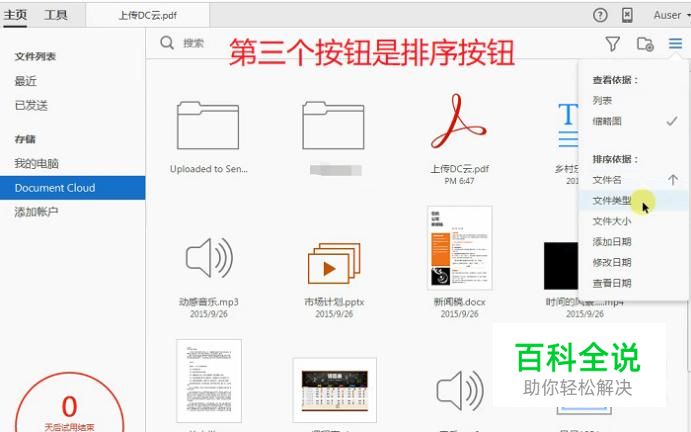The height and width of the screenshot is (432, 691).
Task: Choose 列表 view option
Action: click(602, 101)
